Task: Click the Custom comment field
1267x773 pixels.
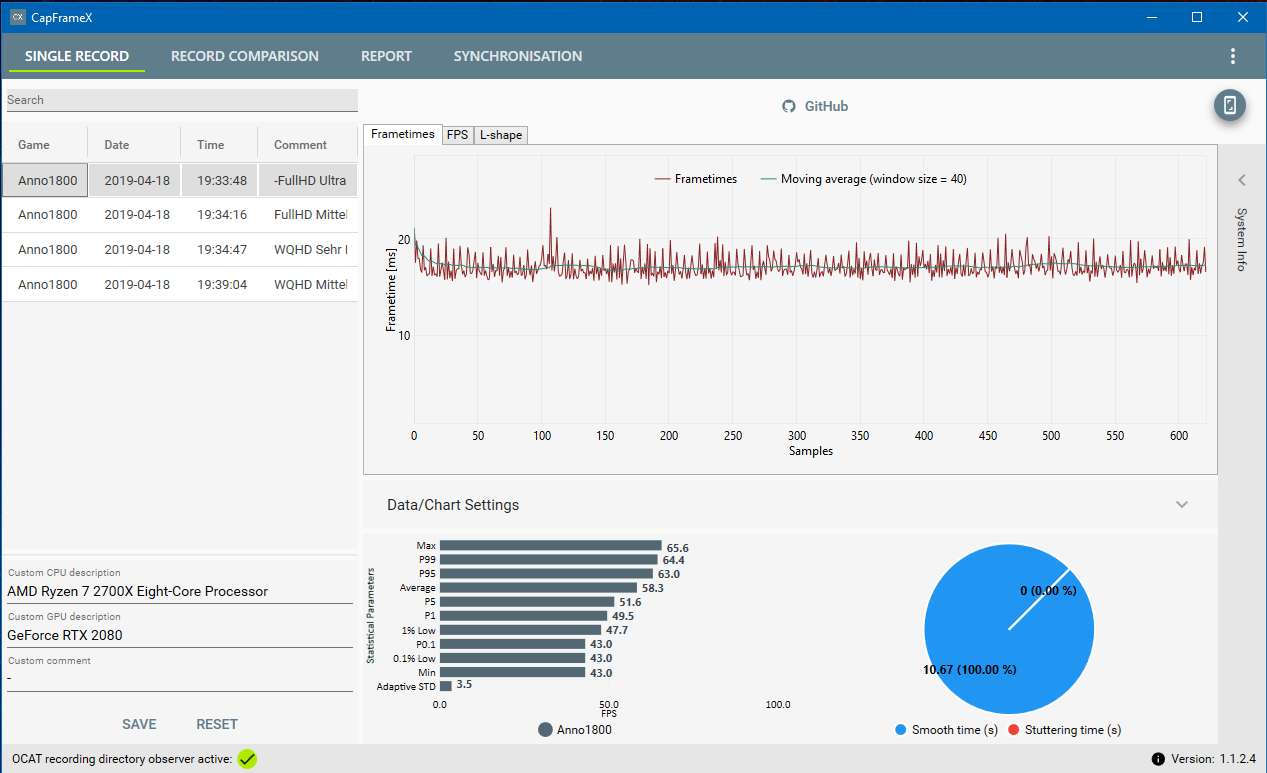Action: 180,678
